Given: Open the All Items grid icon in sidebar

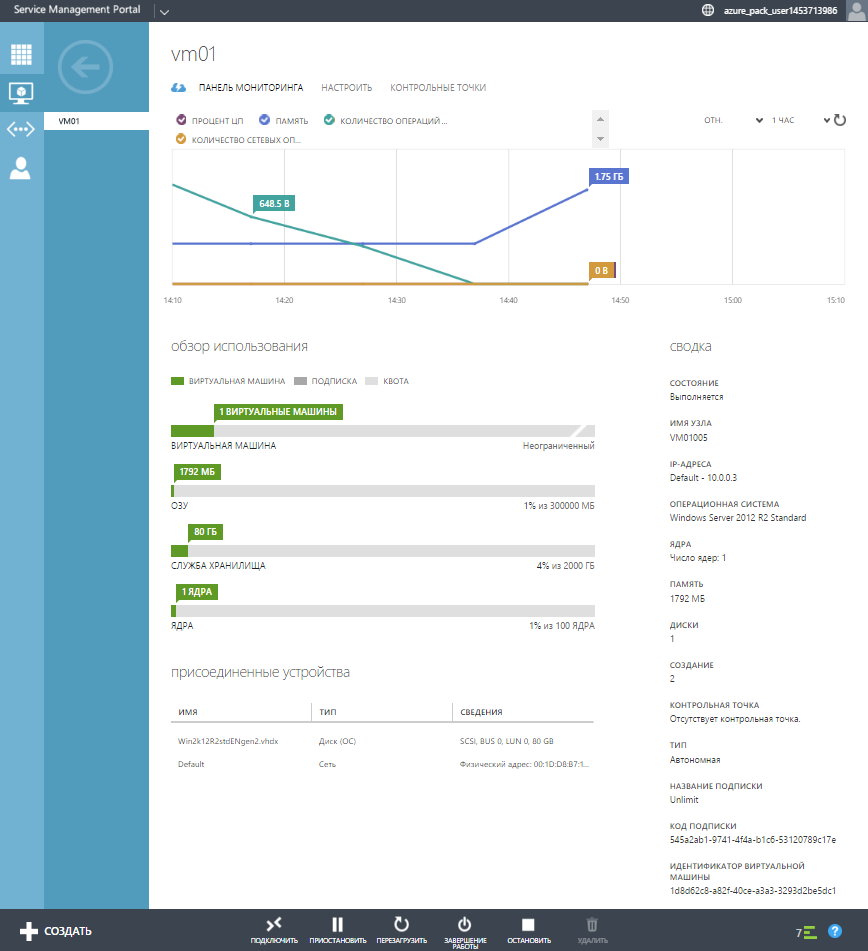Looking at the screenshot, I should [x=21, y=54].
